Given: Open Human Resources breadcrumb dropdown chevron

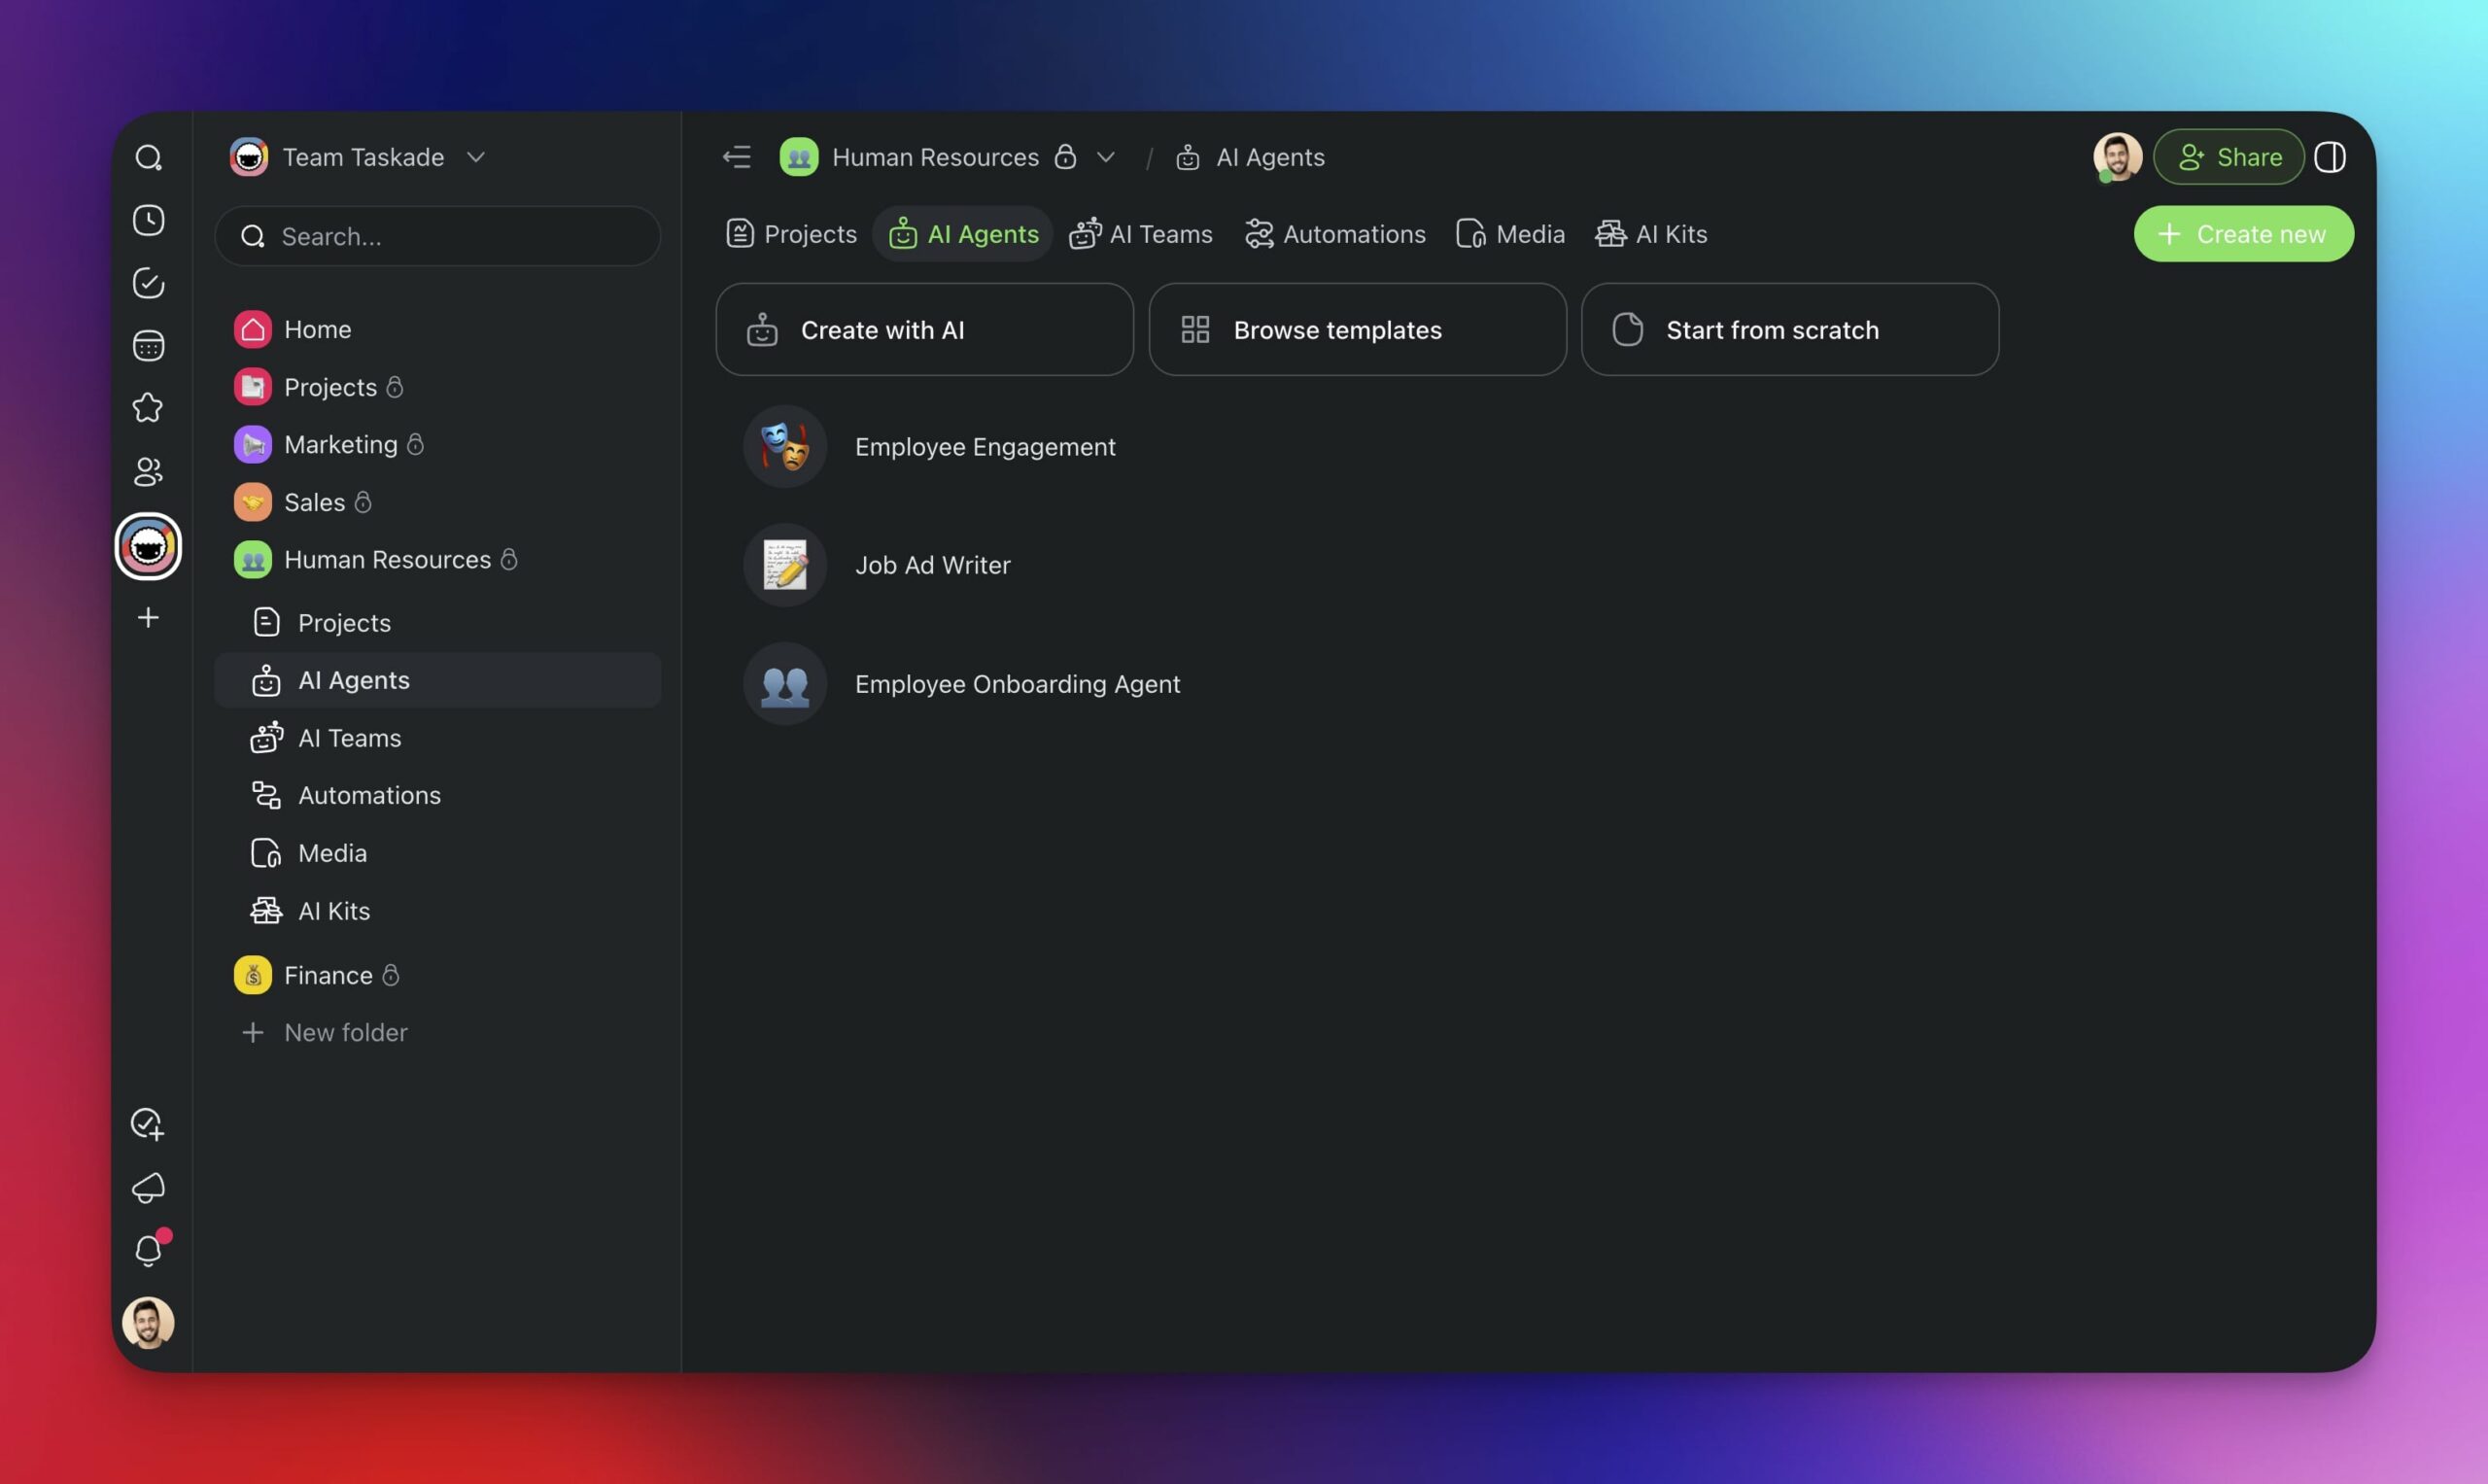Looking at the screenshot, I should 1105,157.
